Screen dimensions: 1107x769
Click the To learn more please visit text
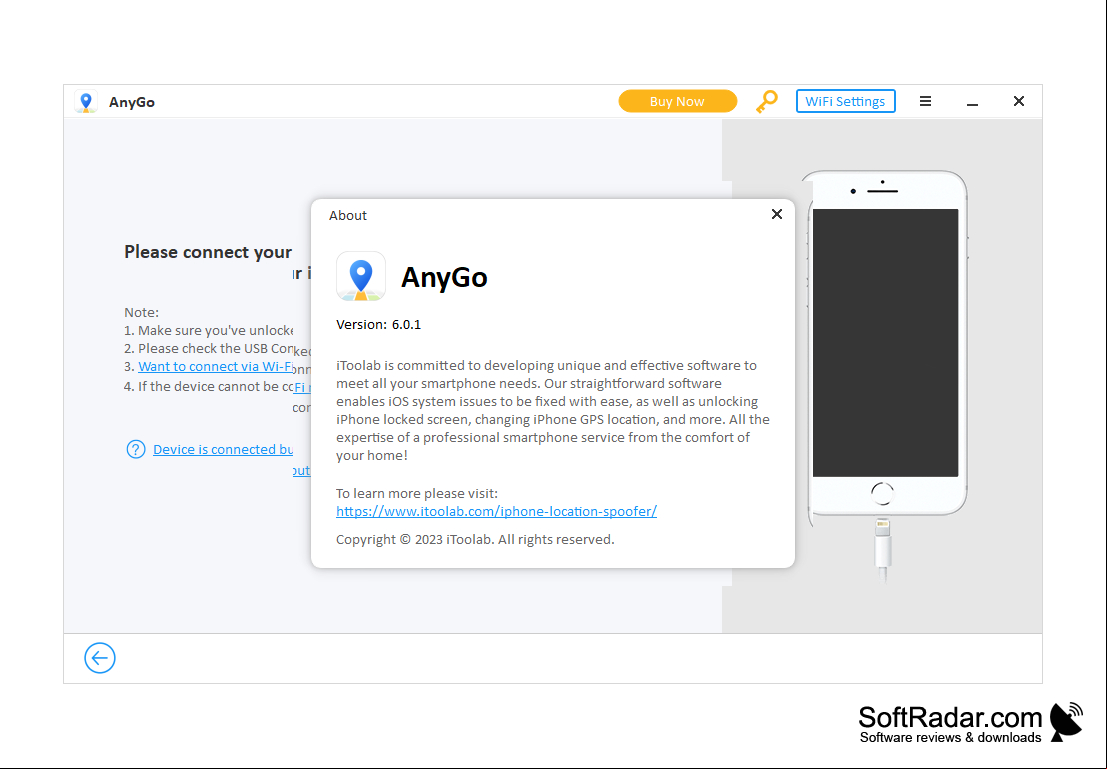[x=417, y=494]
